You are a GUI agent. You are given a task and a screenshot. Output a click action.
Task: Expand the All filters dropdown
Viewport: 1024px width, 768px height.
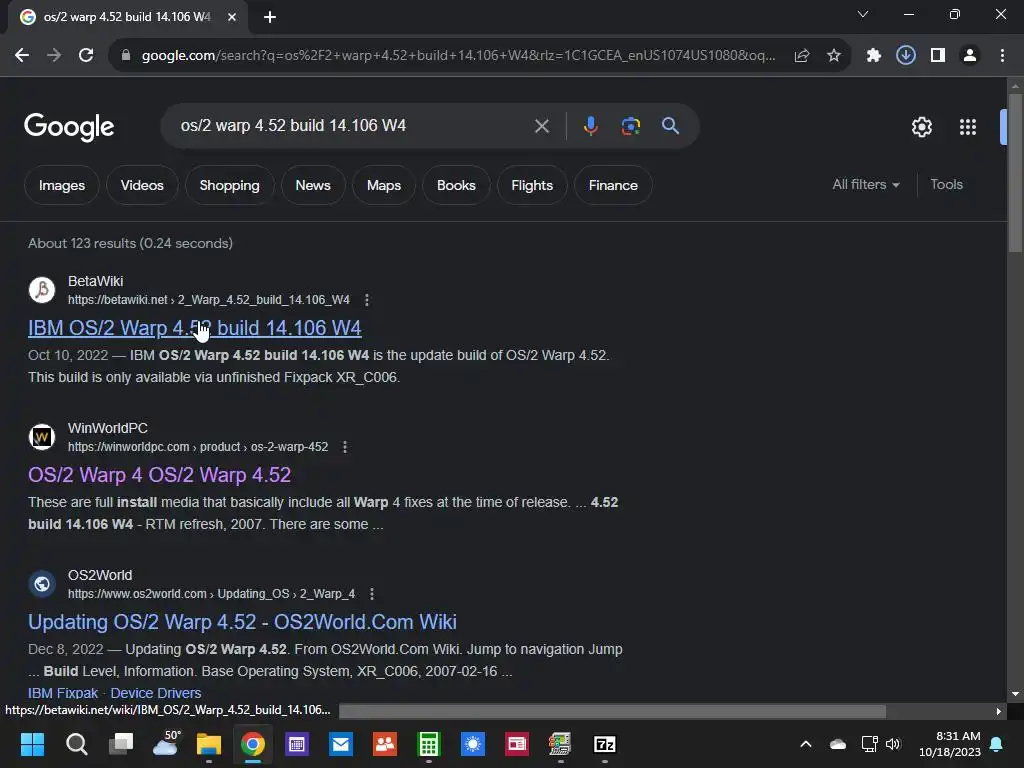pos(865,185)
